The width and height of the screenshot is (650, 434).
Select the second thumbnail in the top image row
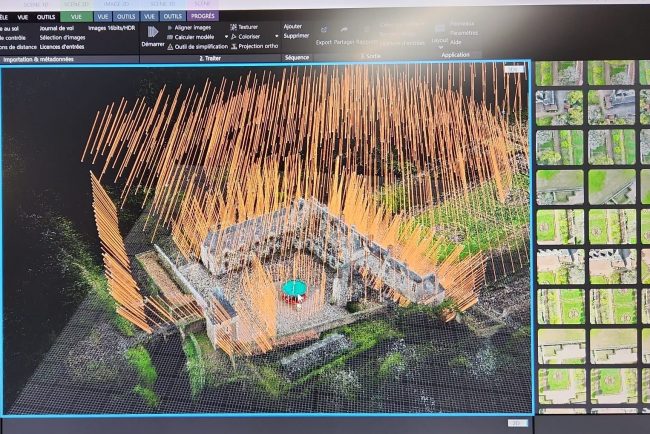(611, 73)
